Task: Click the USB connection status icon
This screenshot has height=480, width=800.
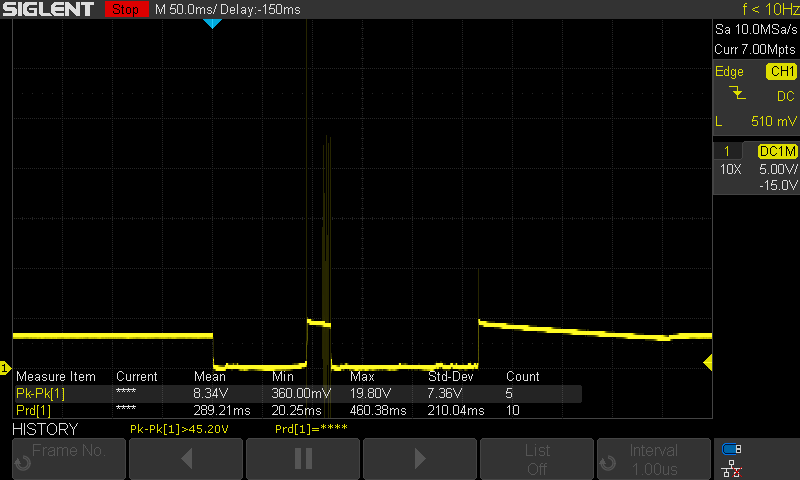Action: (732, 448)
